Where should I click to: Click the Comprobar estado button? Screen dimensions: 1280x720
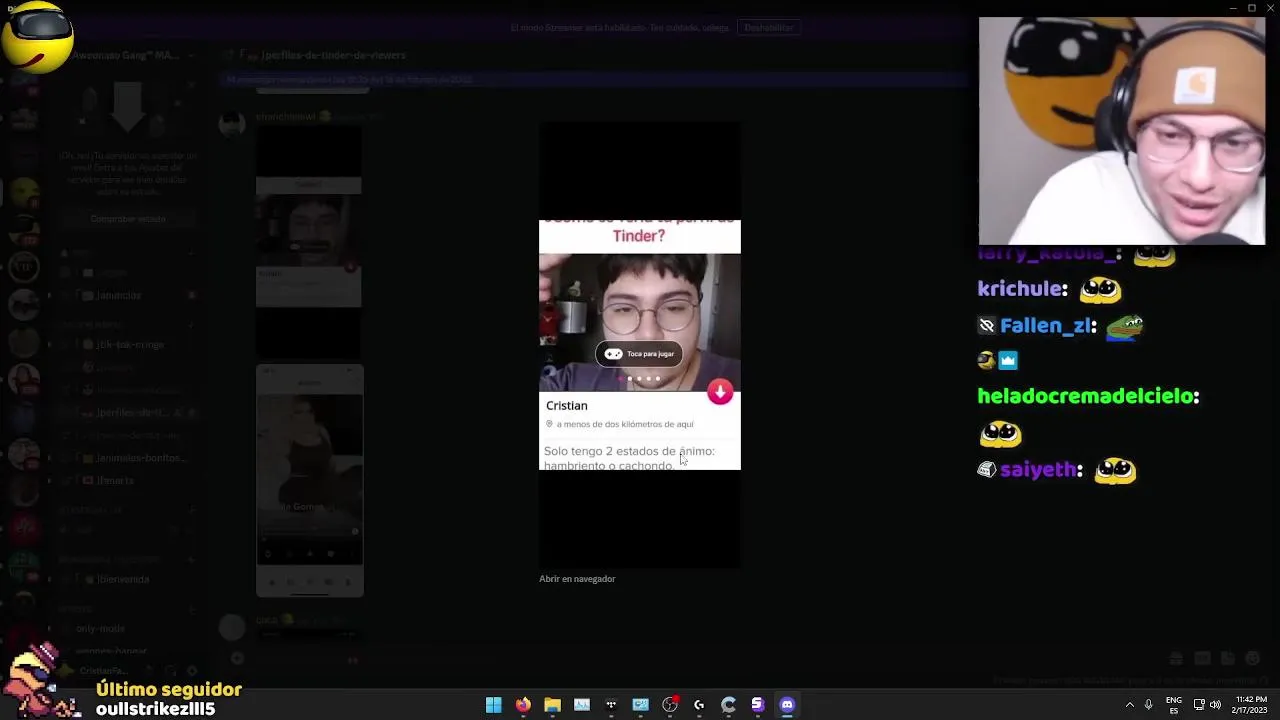click(128, 219)
